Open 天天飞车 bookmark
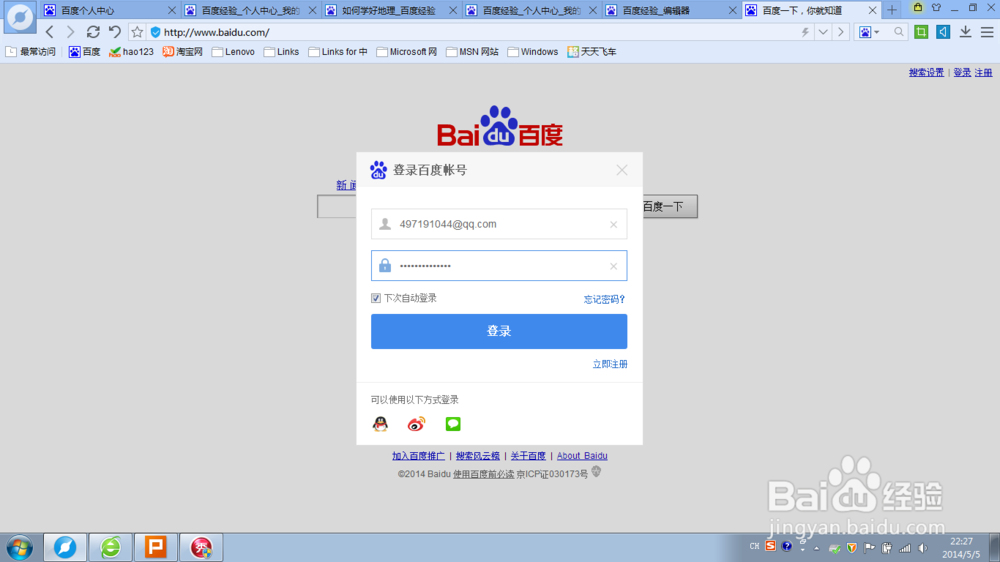 coord(592,52)
